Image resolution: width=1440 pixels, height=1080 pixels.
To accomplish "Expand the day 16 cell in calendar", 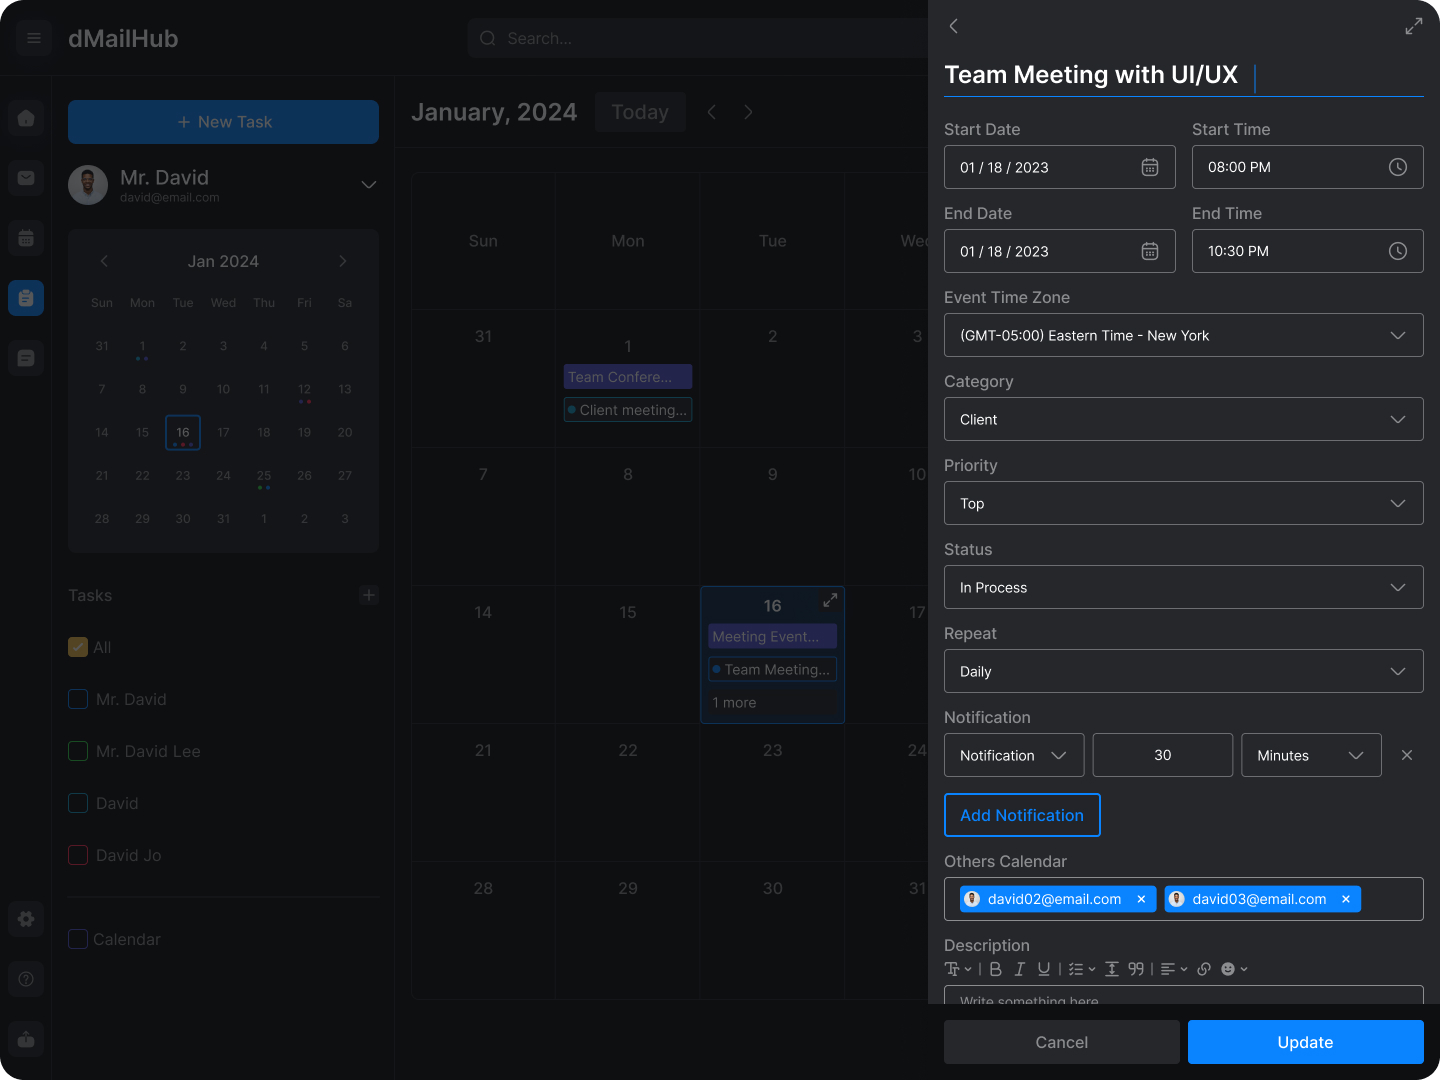I will (830, 600).
